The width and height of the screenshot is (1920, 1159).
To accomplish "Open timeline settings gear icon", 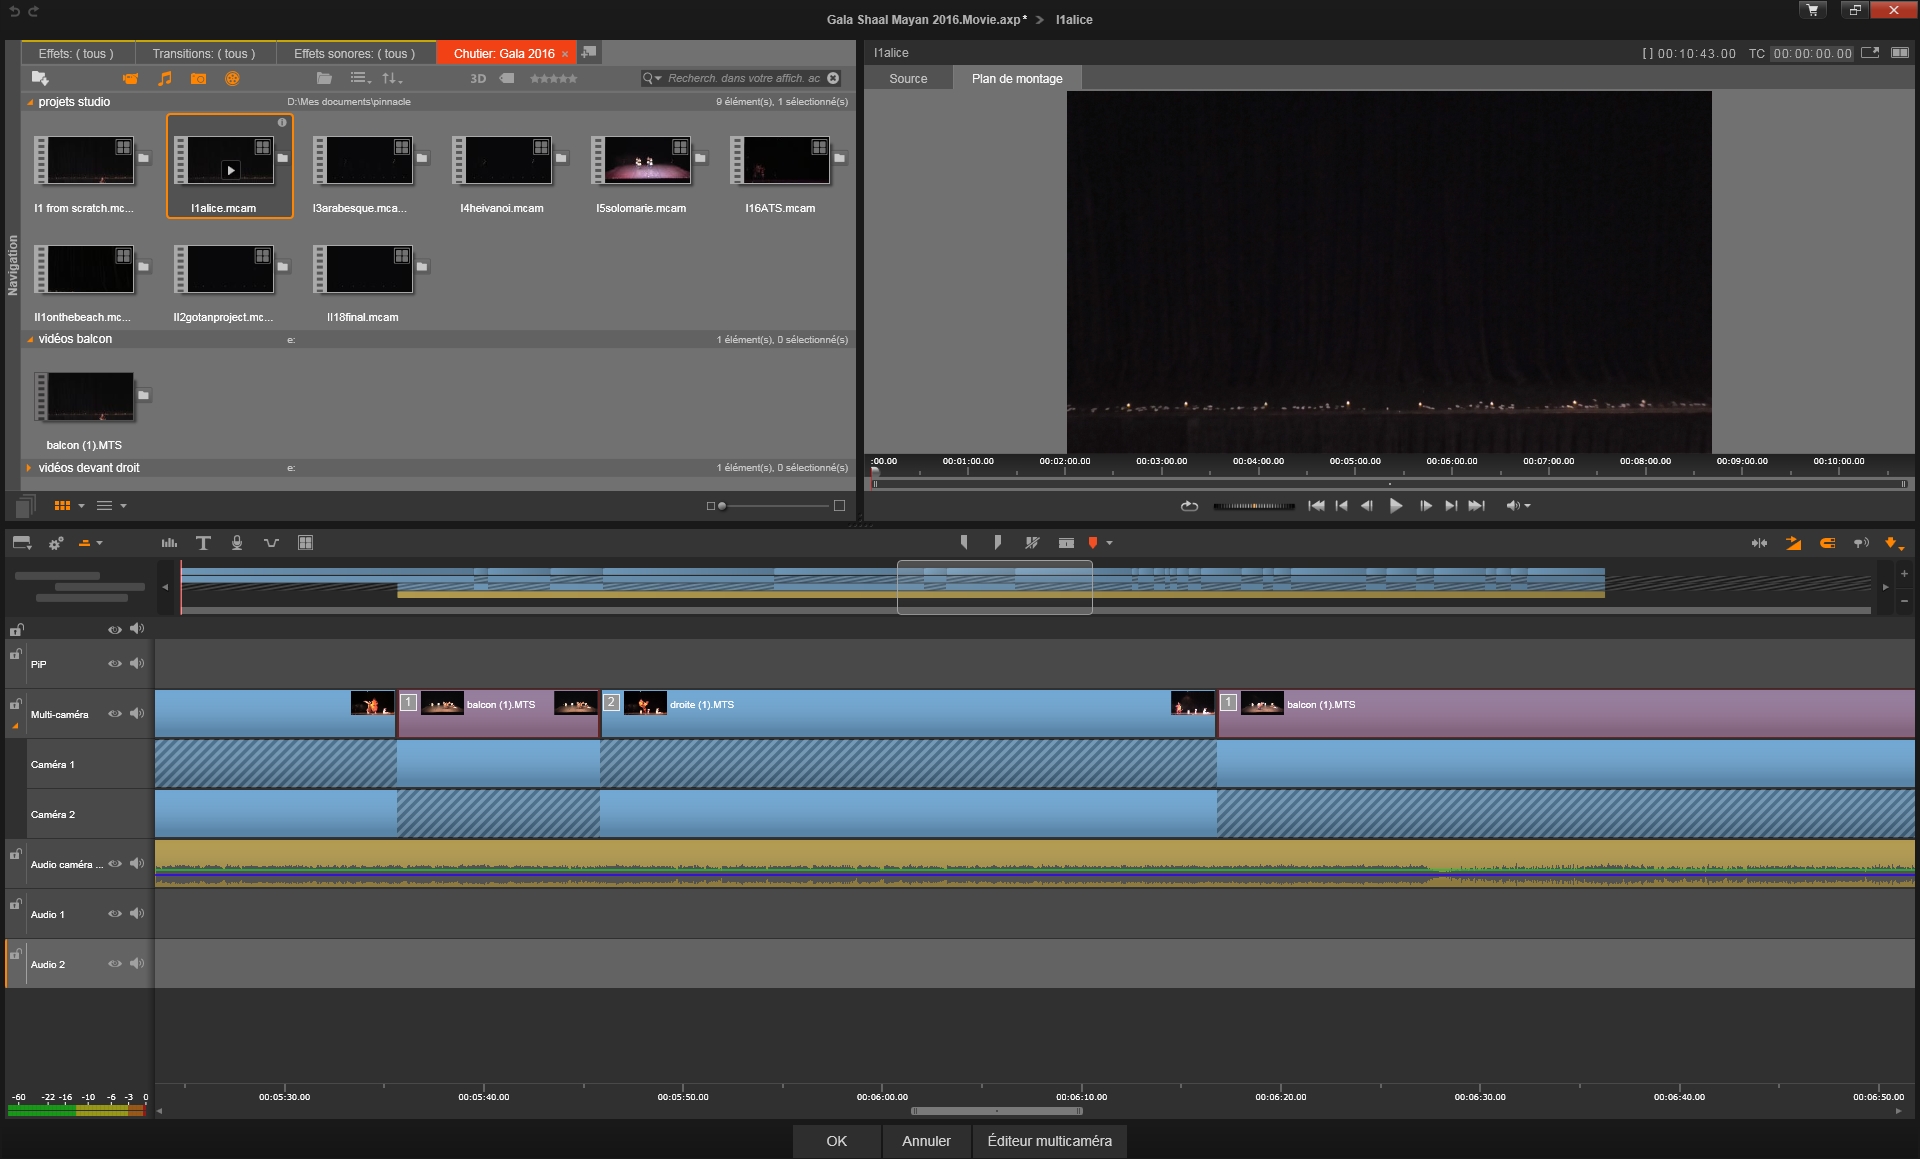I will (56, 543).
